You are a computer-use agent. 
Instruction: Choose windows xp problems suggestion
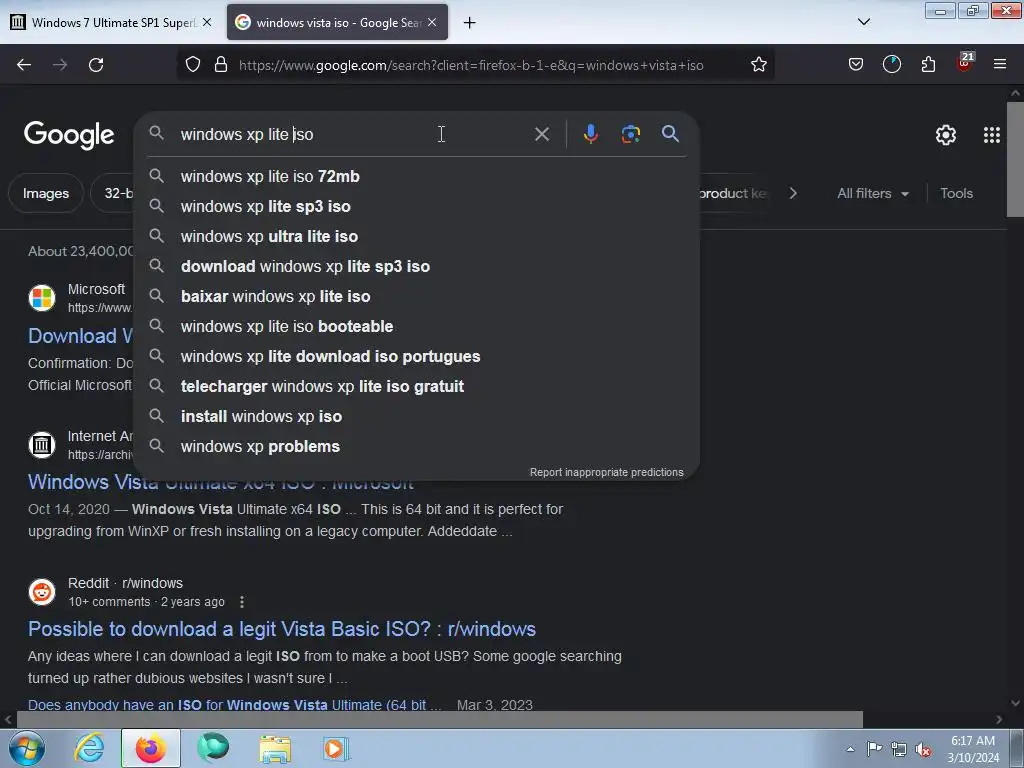[x=417, y=447]
